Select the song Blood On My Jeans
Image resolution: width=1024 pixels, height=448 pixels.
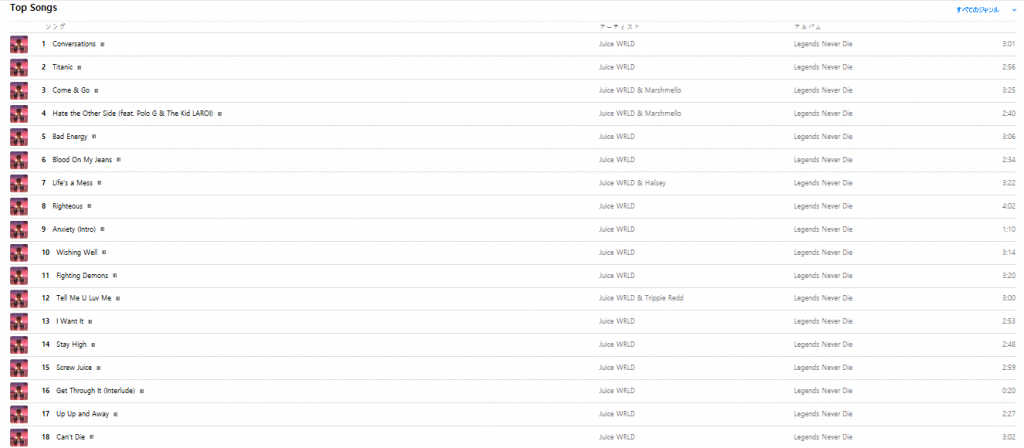tap(82, 160)
